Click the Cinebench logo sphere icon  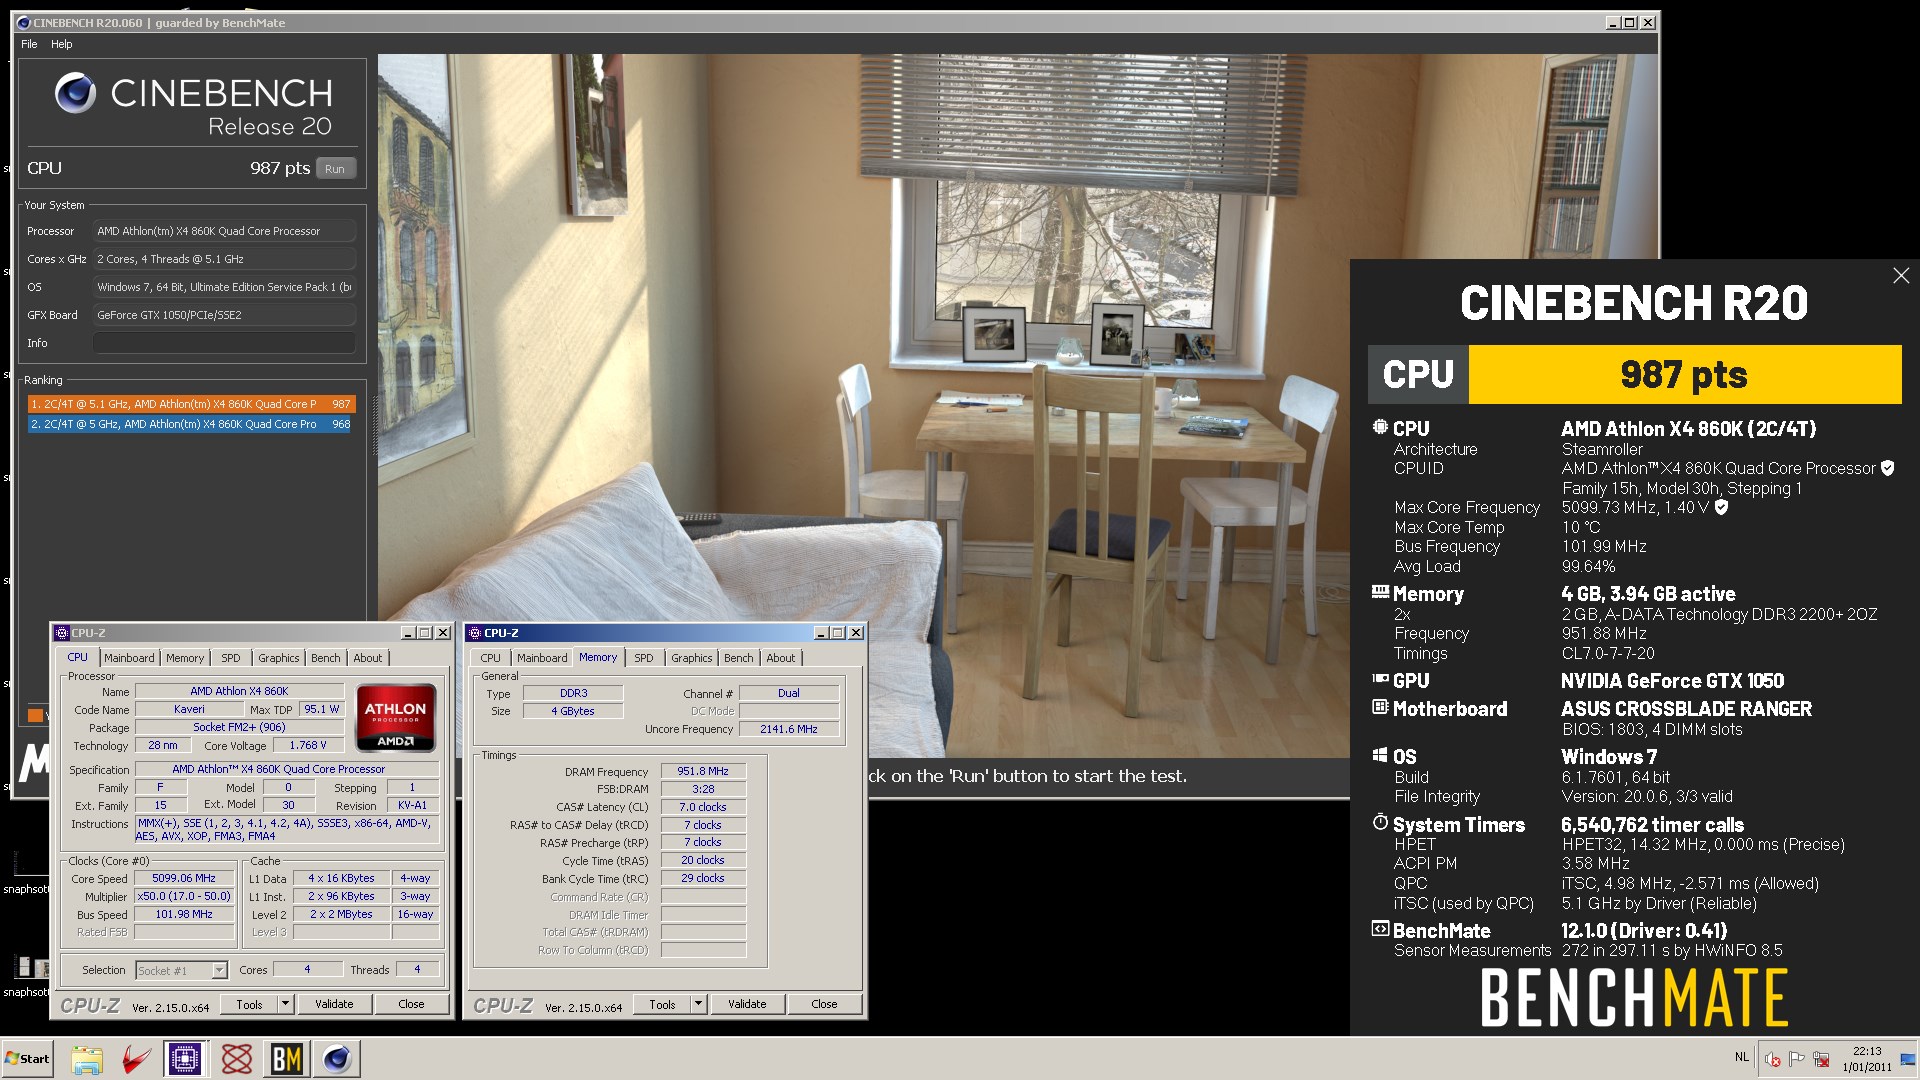(x=75, y=93)
